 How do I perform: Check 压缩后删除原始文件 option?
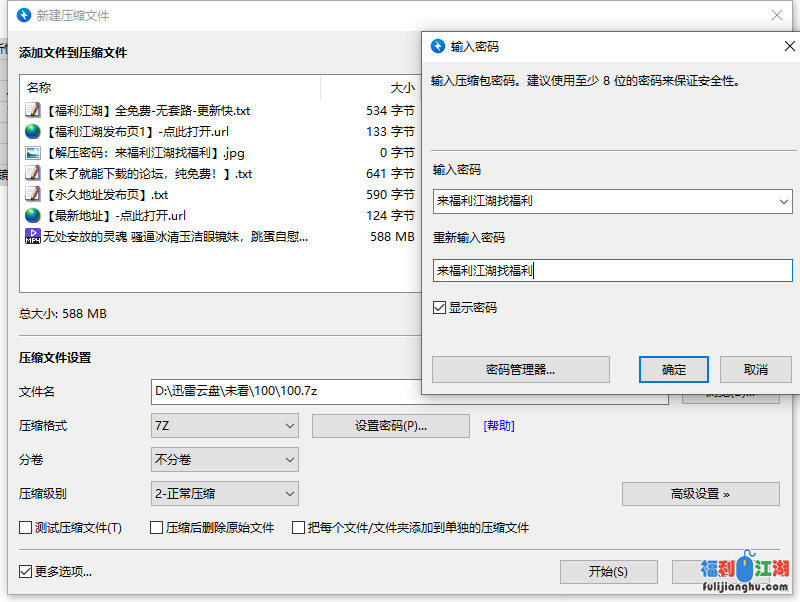coord(156,528)
